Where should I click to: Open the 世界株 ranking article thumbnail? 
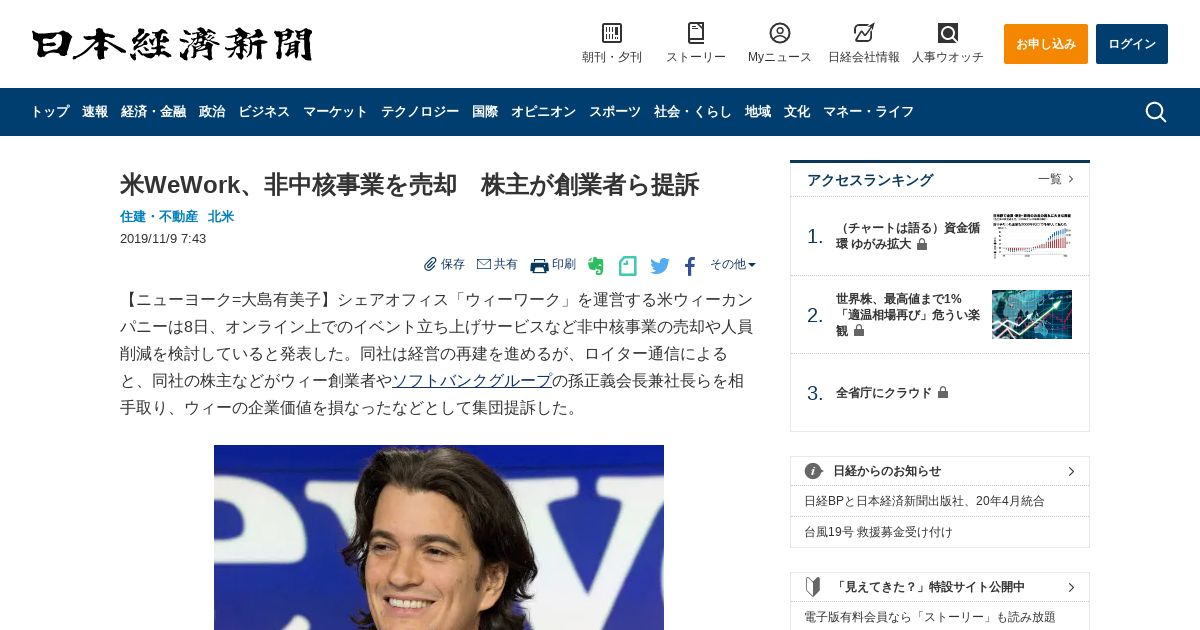(1032, 315)
